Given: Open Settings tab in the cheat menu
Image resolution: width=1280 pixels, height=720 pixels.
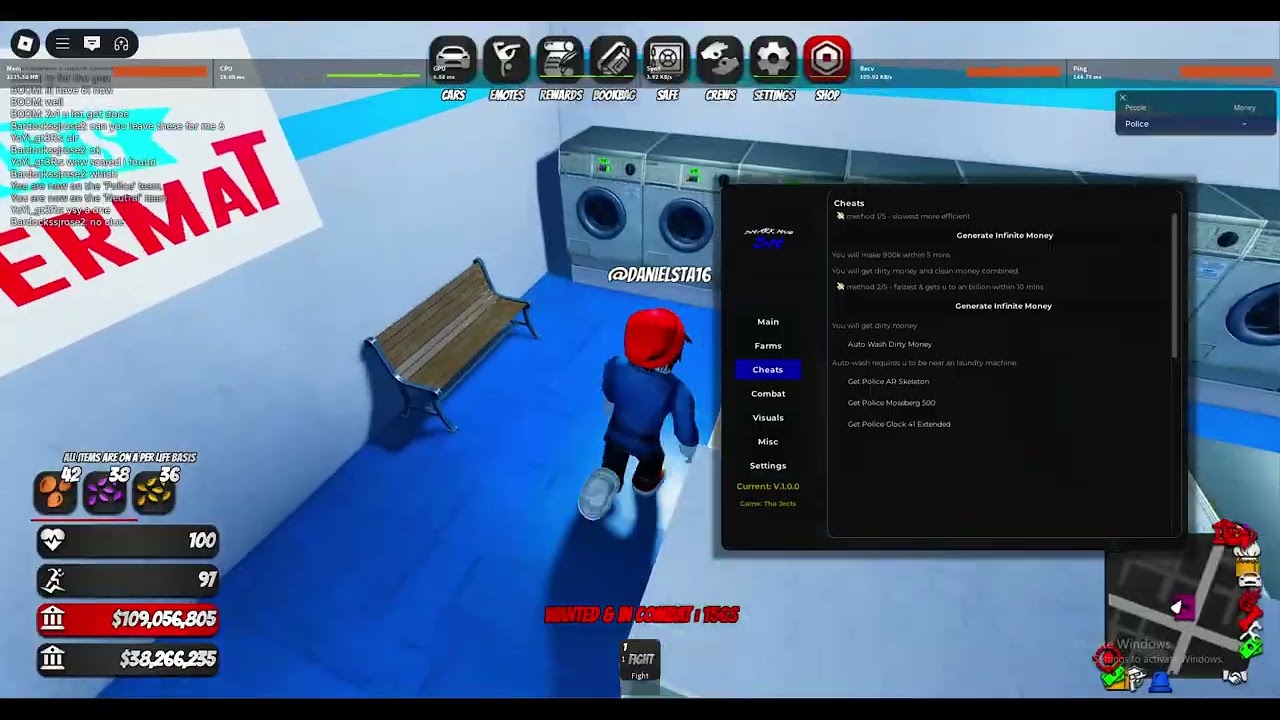Looking at the screenshot, I should tap(768, 466).
